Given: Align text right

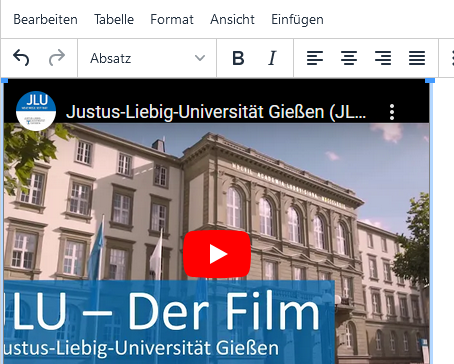Looking at the screenshot, I should (x=383, y=58).
